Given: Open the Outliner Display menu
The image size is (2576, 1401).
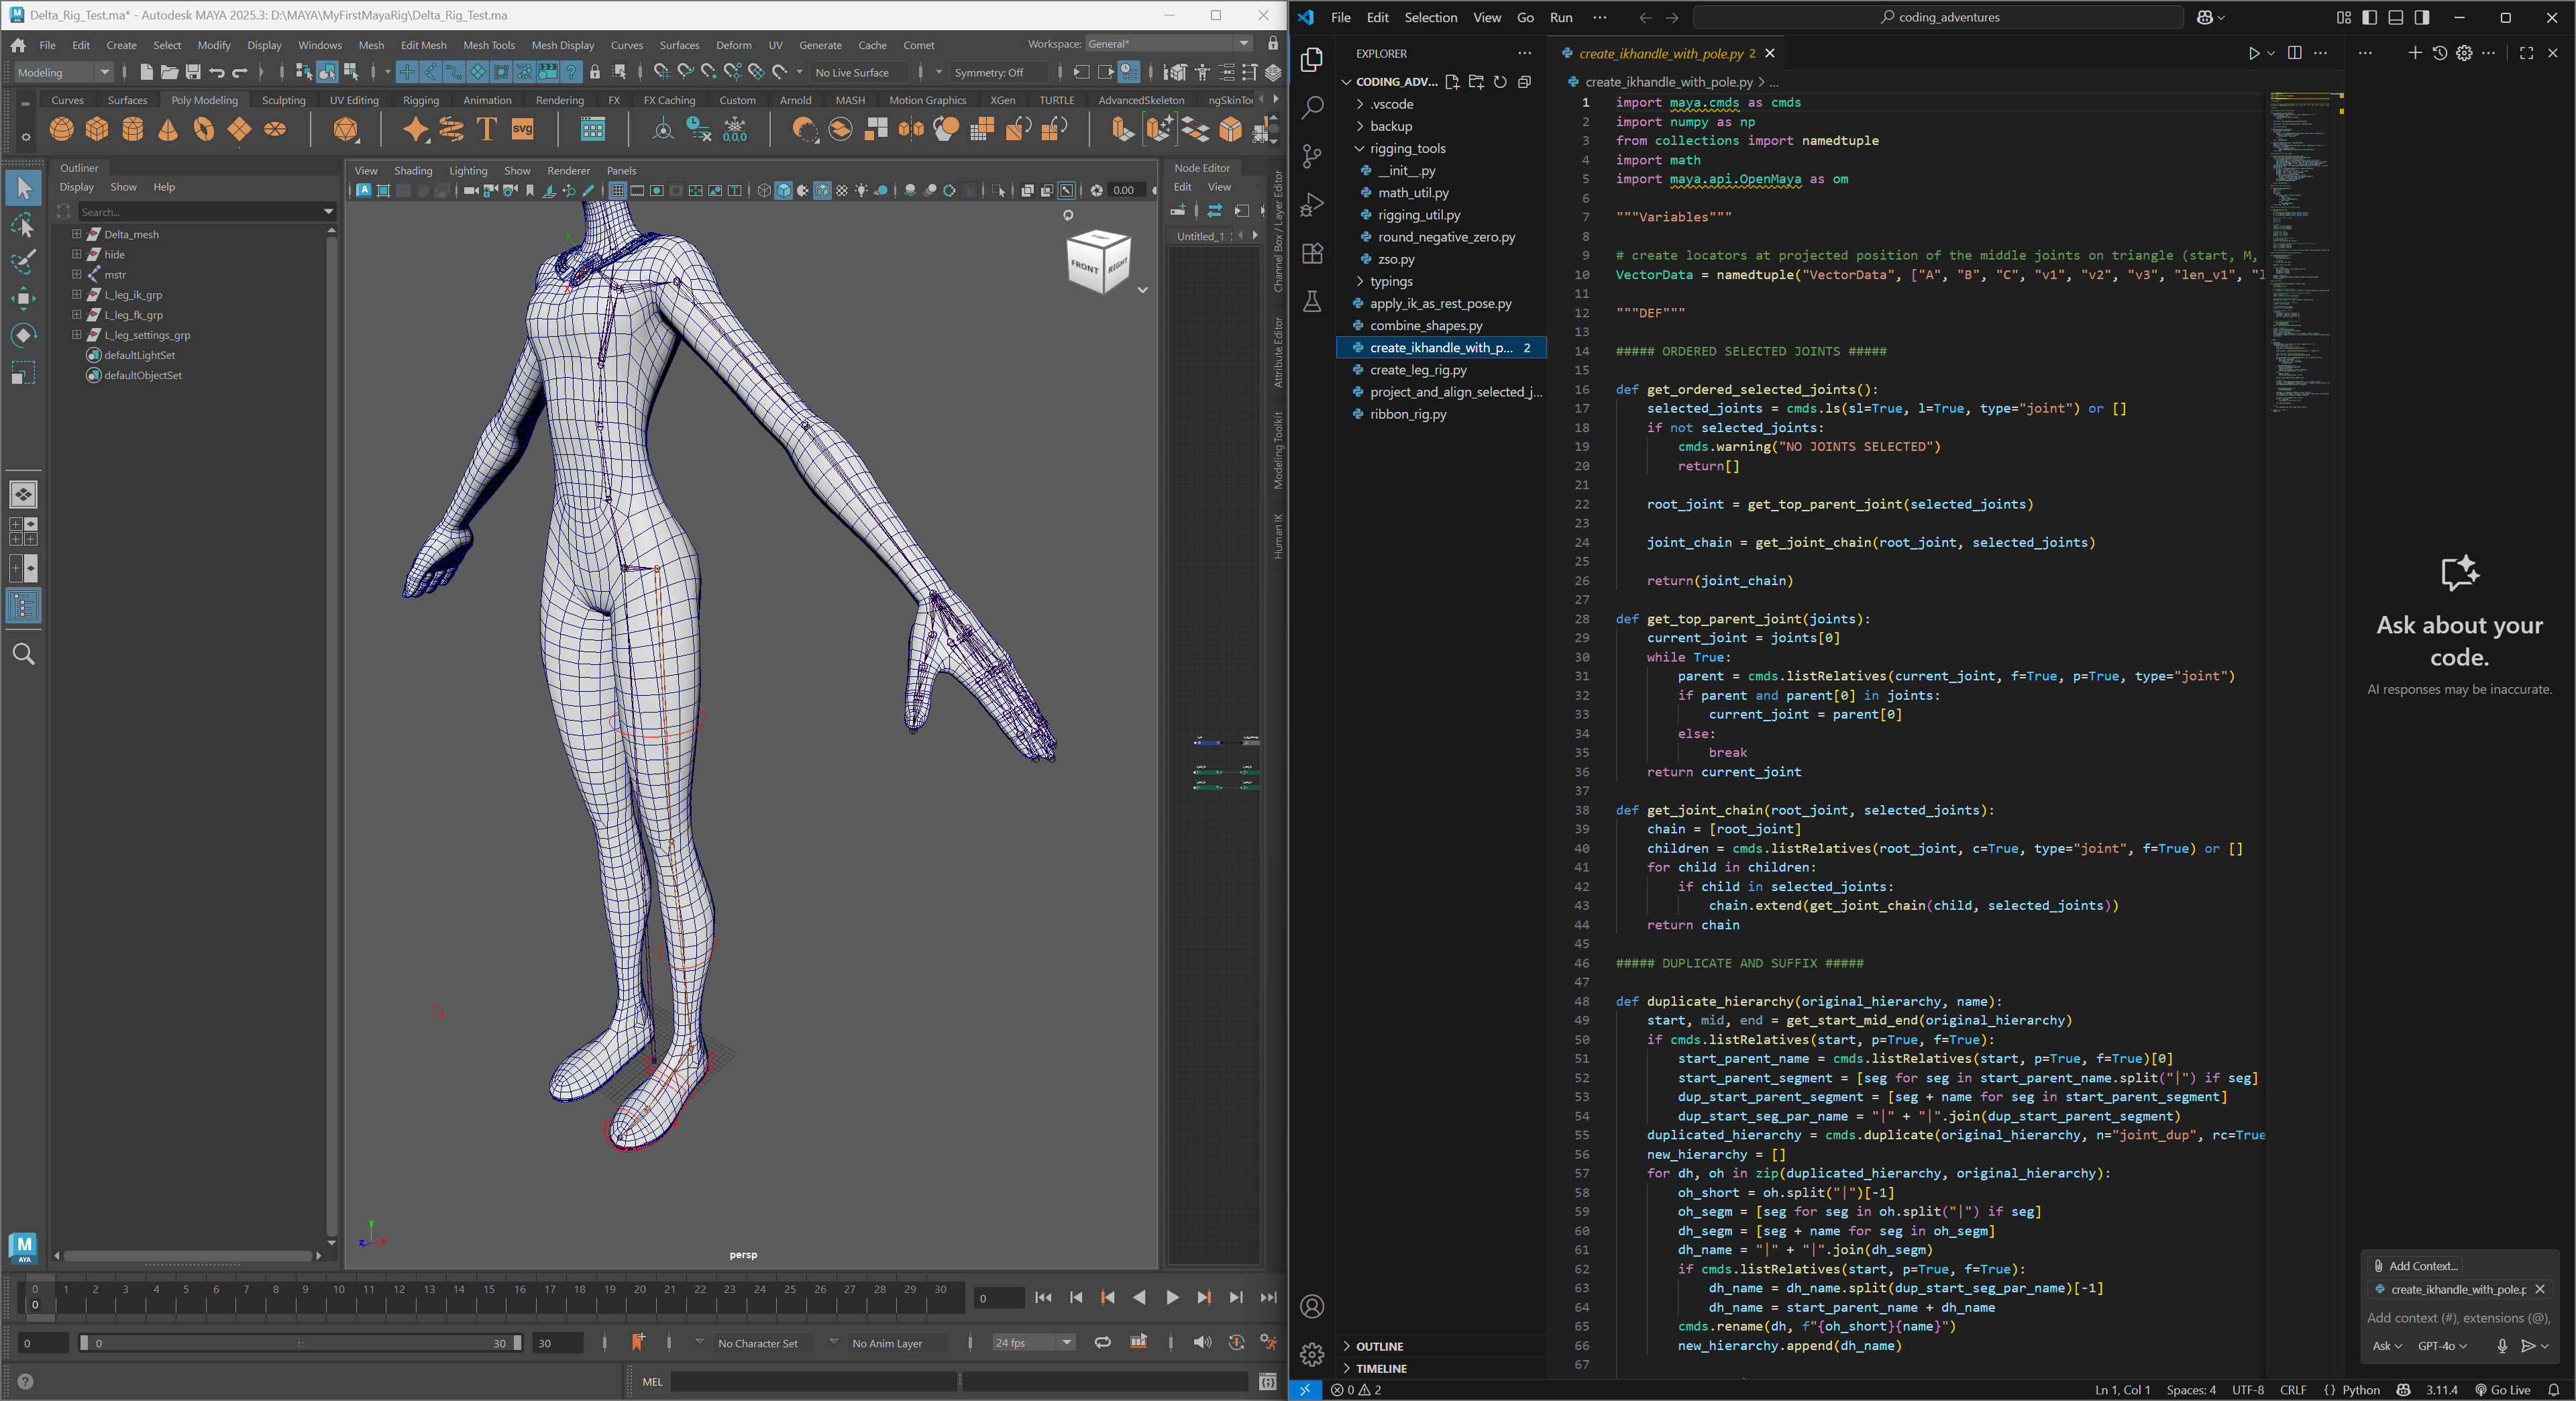Looking at the screenshot, I should point(76,187).
